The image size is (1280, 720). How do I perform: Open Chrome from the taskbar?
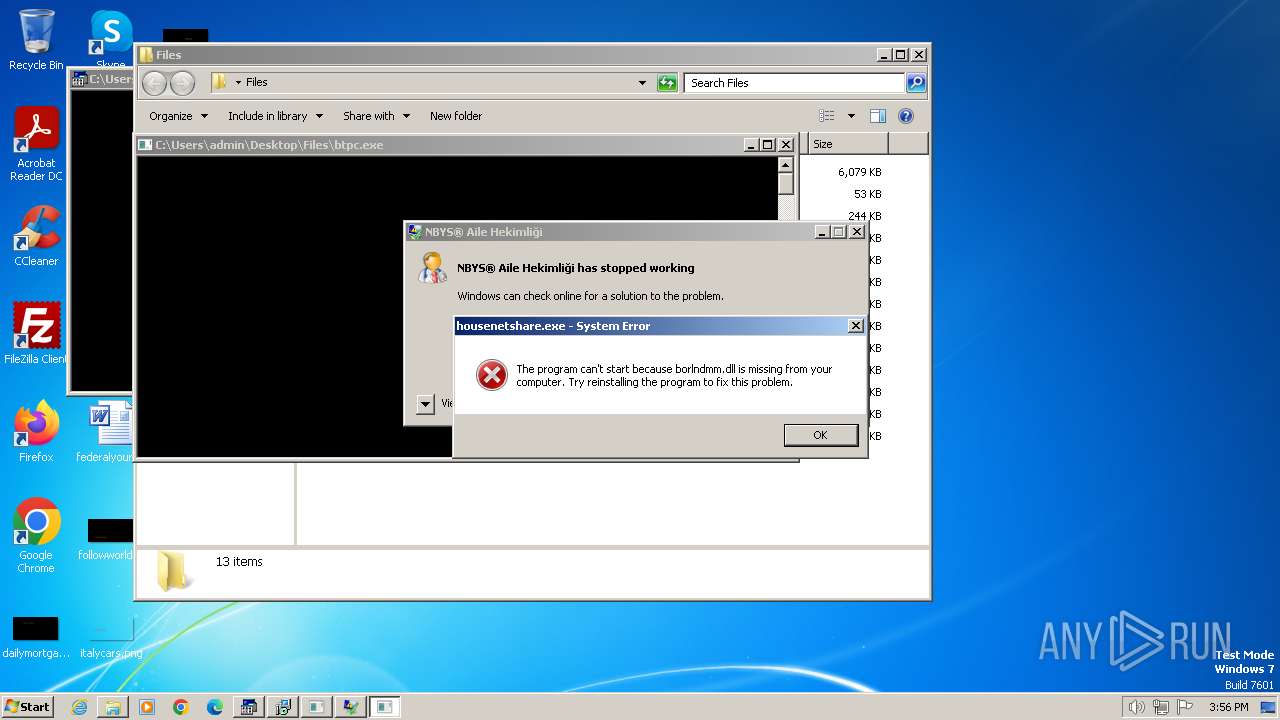[x=181, y=707]
